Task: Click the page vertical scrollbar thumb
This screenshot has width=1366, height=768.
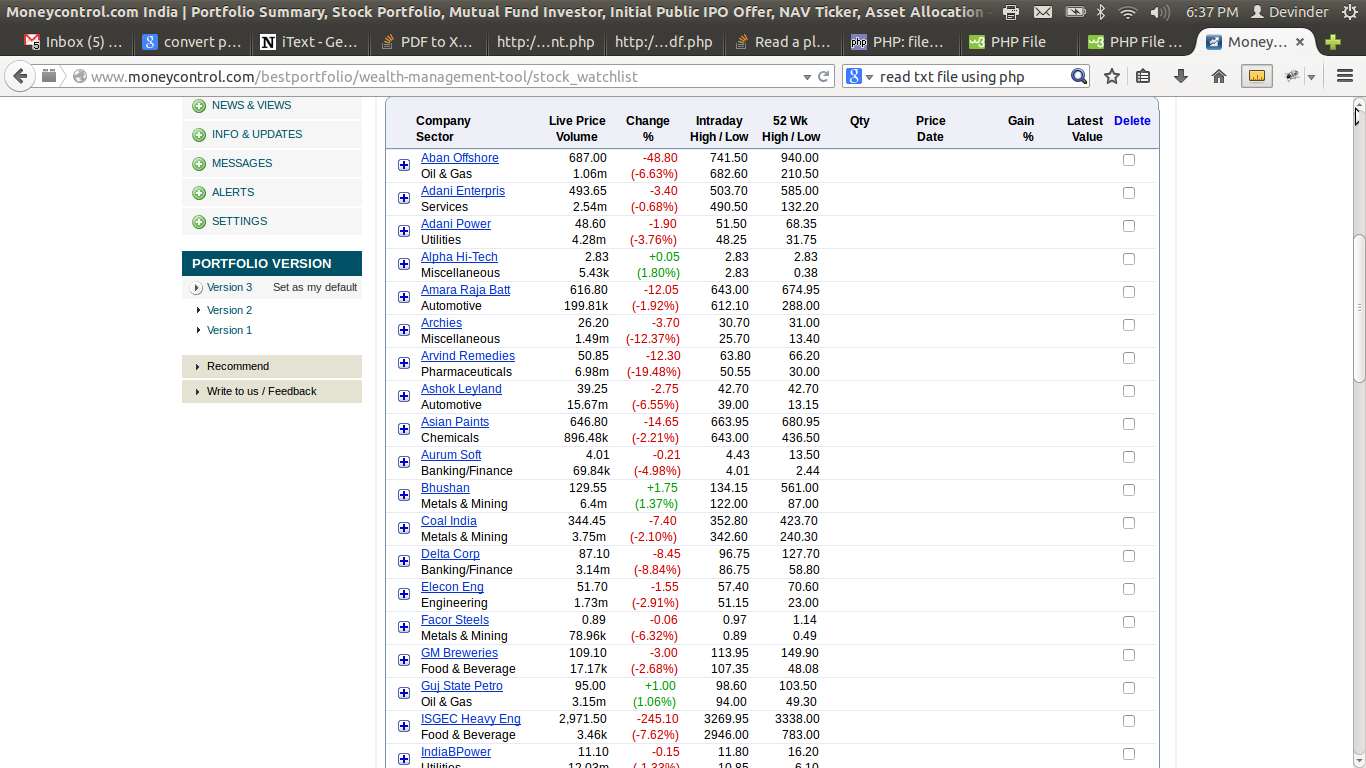Action: coord(1358,307)
